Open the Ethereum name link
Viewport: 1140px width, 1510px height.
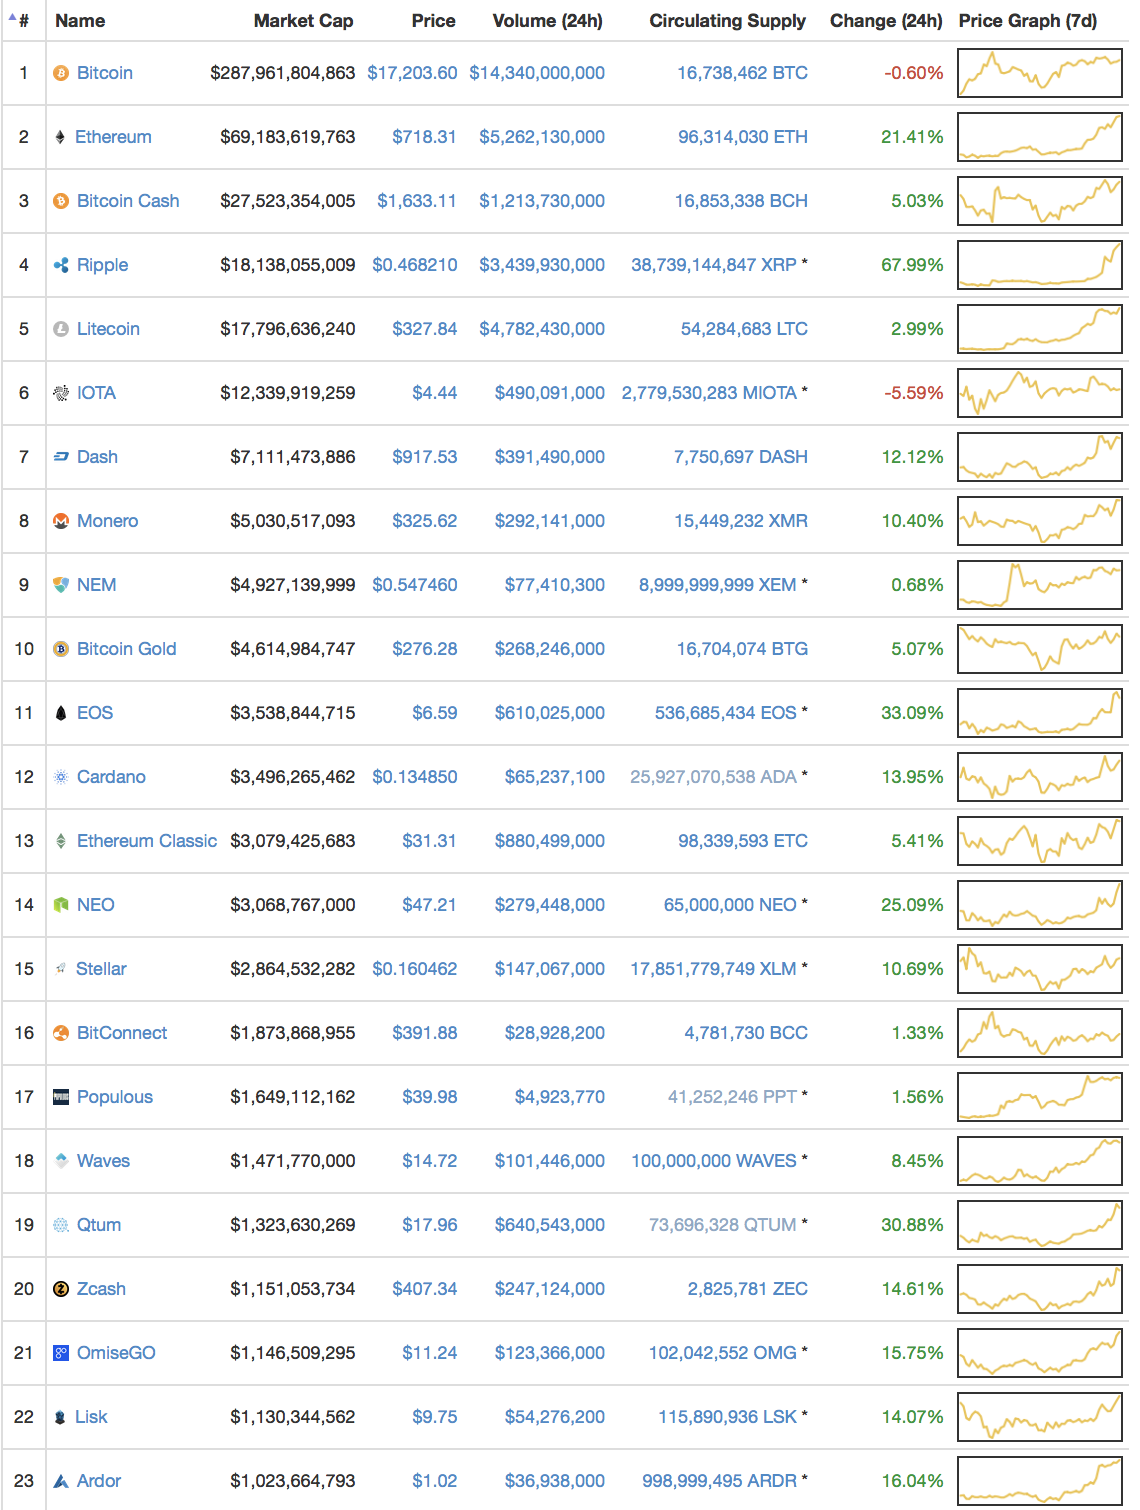113,137
